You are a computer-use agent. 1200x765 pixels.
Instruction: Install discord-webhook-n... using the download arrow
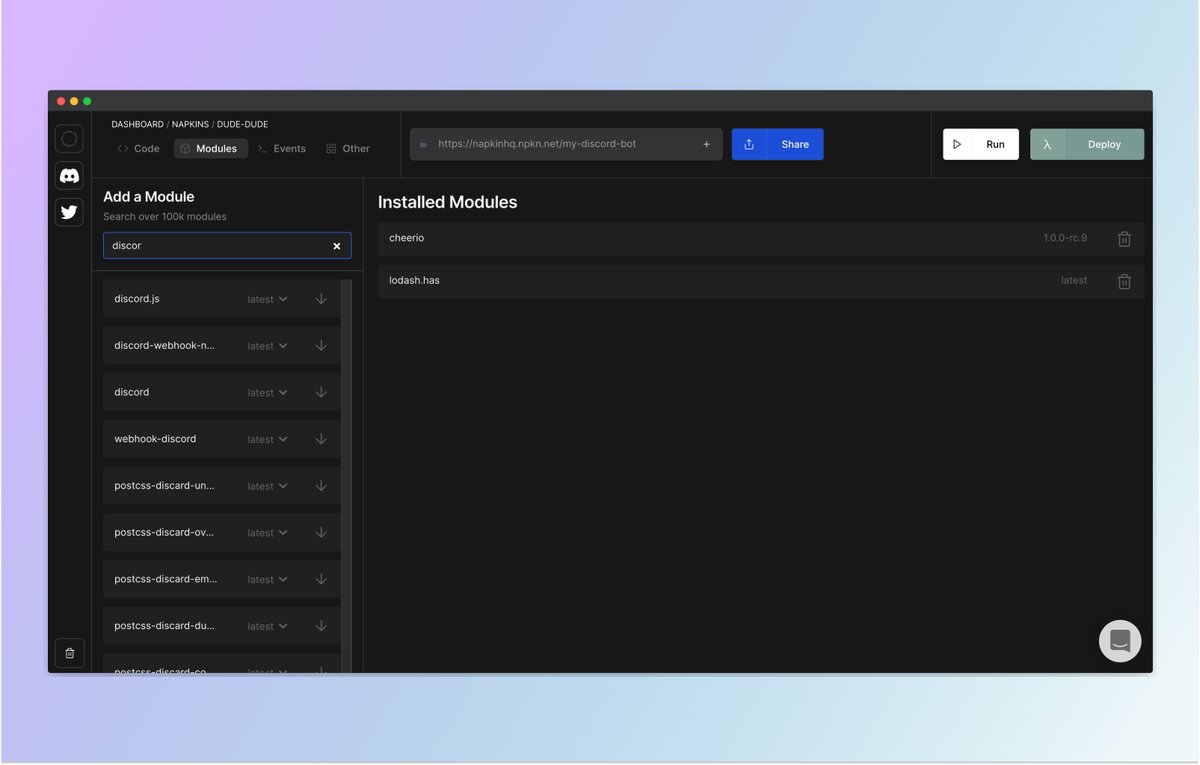click(321, 345)
